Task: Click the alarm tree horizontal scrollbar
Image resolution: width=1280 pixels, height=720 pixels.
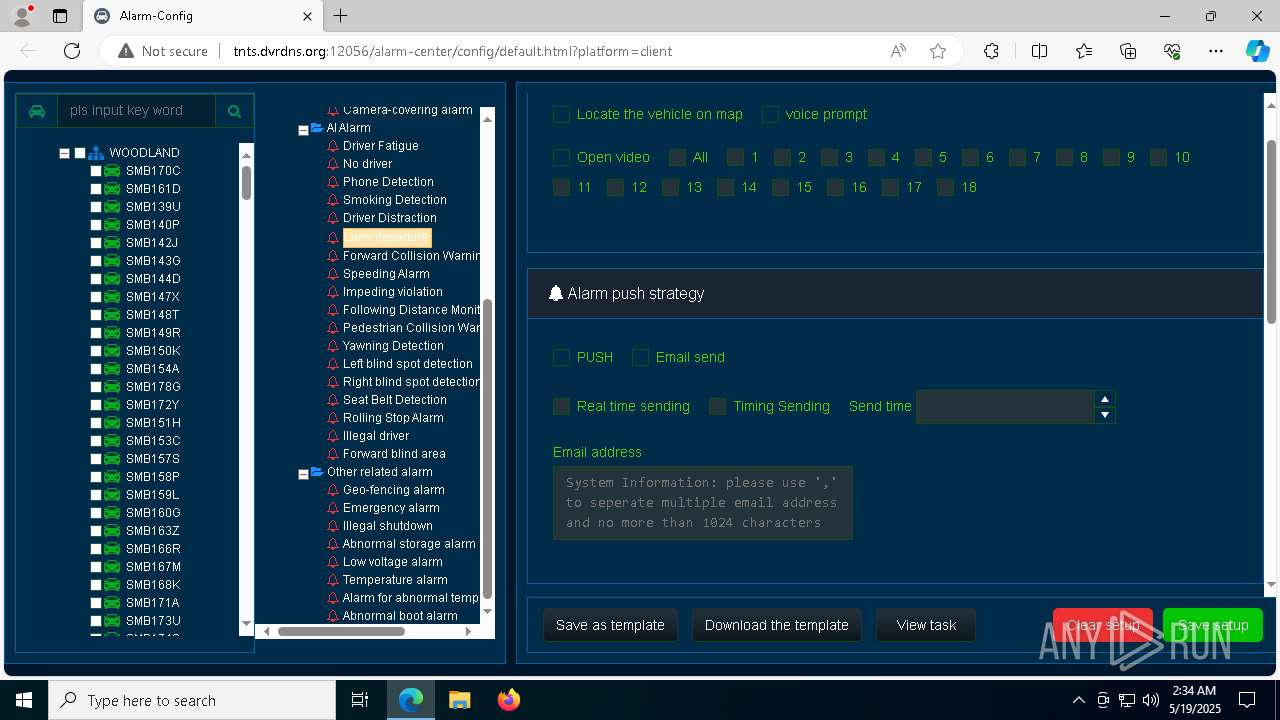Action: [341, 631]
